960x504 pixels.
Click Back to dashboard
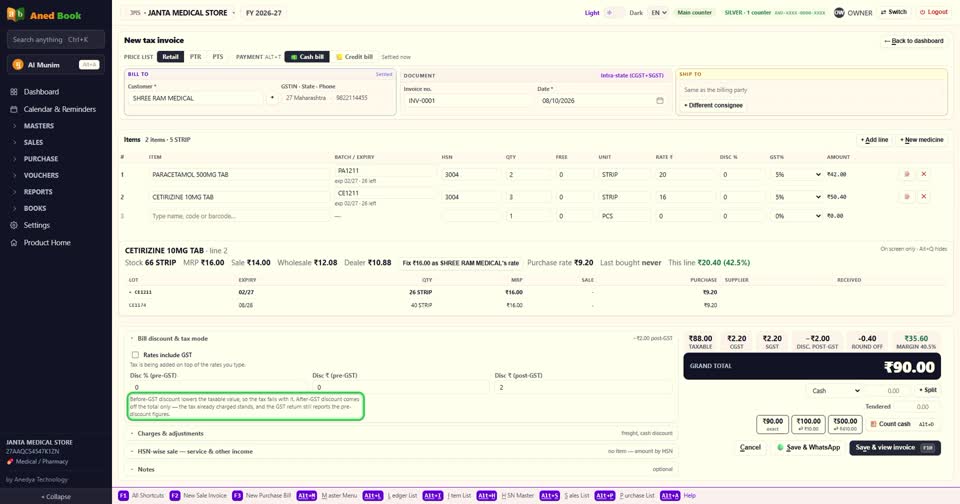pos(913,41)
